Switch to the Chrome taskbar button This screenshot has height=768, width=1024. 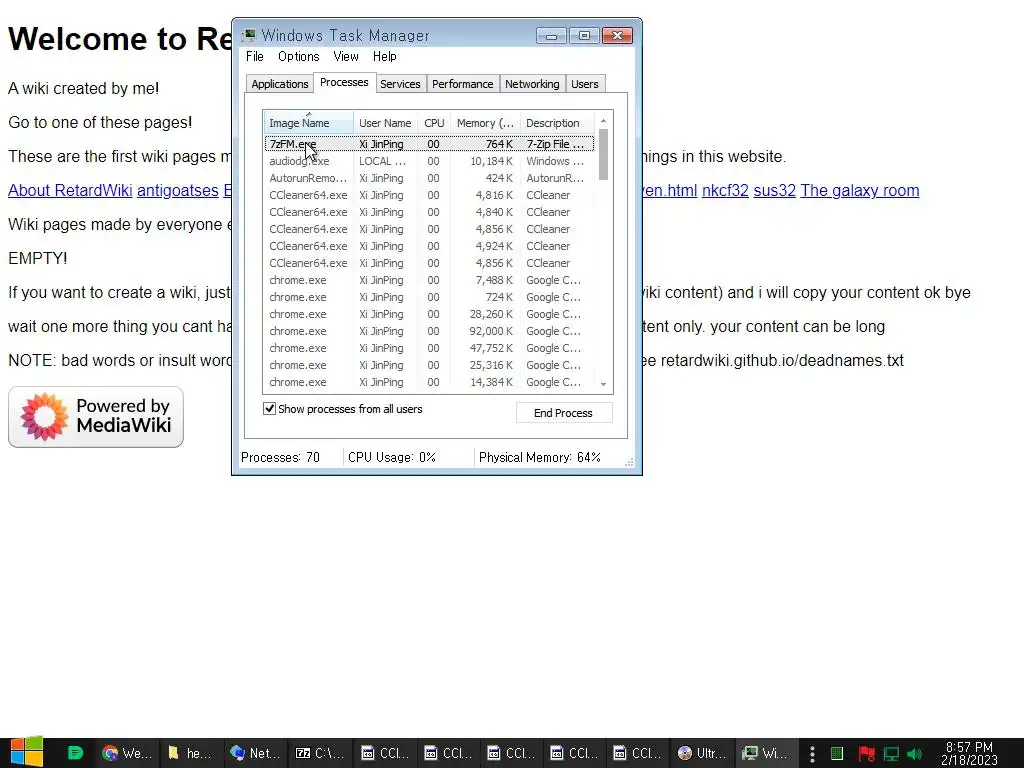[x=127, y=753]
